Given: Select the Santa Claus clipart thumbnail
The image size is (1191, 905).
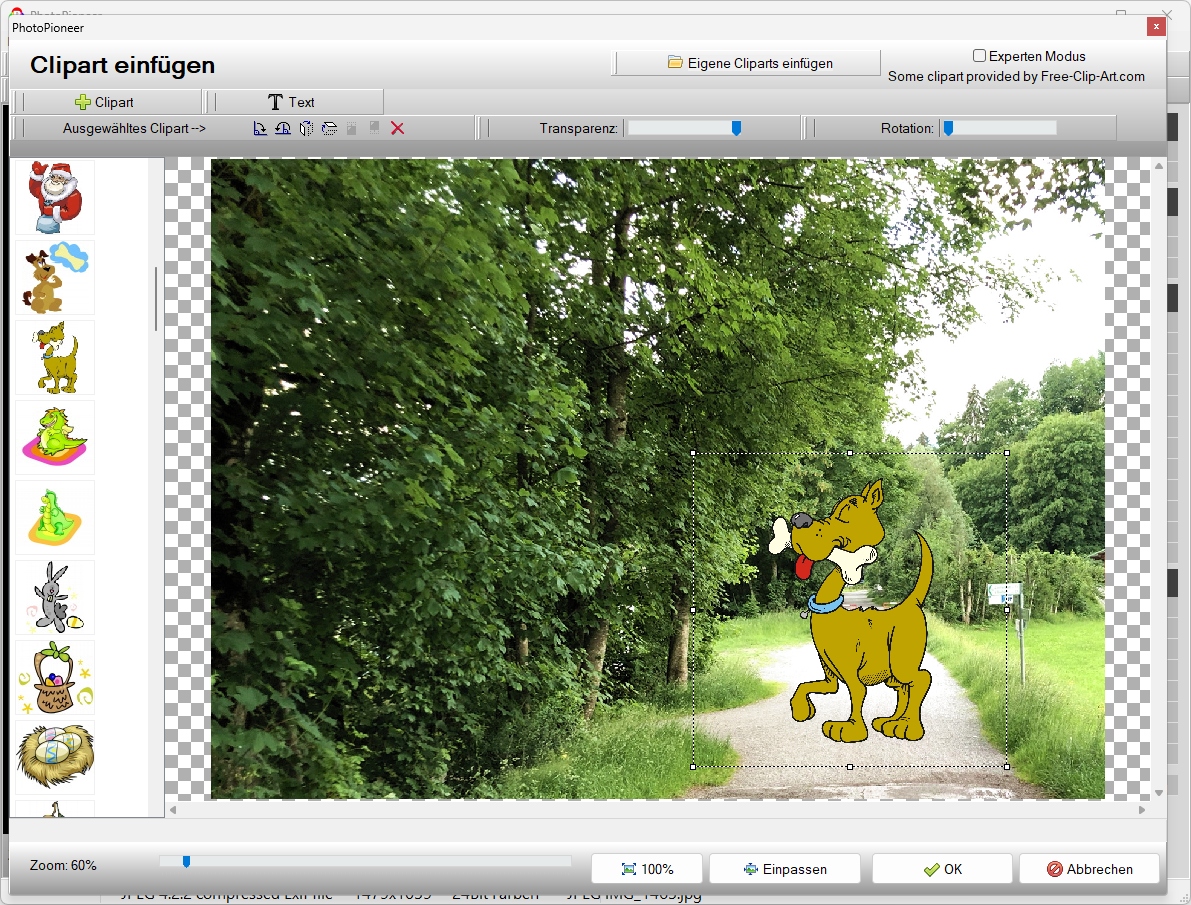Looking at the screenshot, I should pyautogui.click(x=55, y=197).
